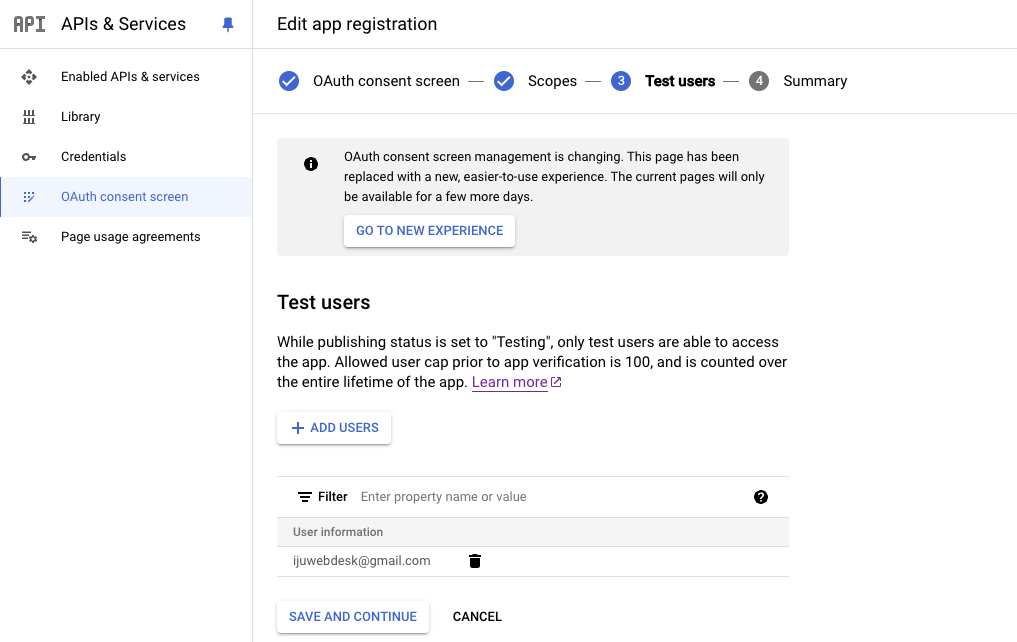The width and height of the screenshot is (1017, 642).
Task: Click GO TO NEW EXPERIENCE button
Action: (x=429, y=231)
